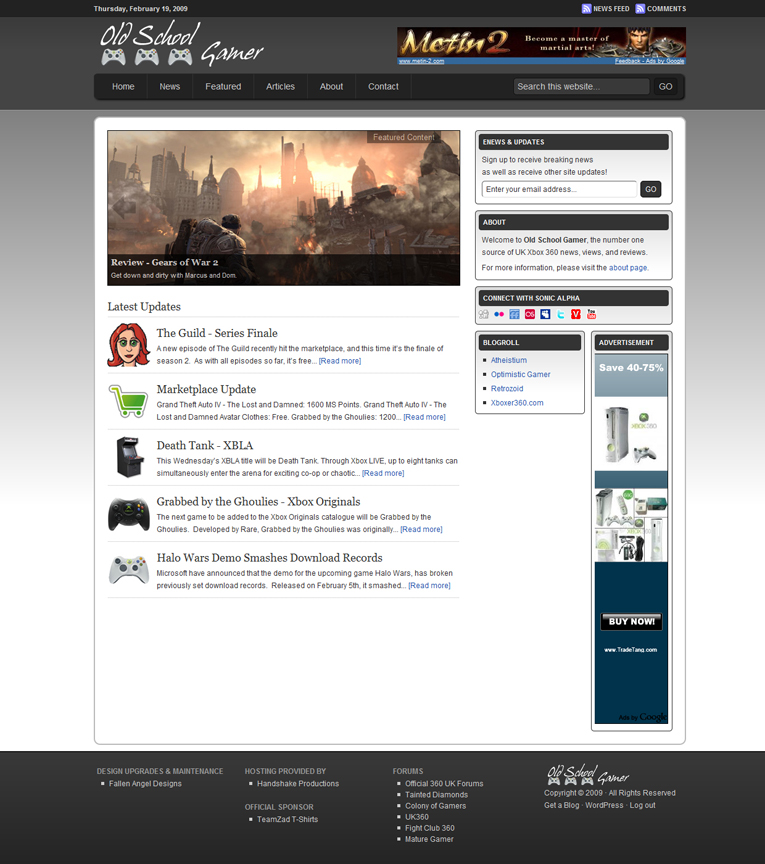Open the News Feed RSS icon
Image resolution: width=765 pixels, height=864 pixels.
tap(586, 9)
